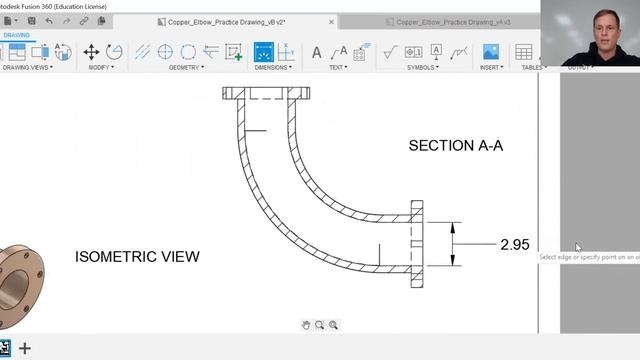640x360 pixels.
Task: Click the clipboard icon beside the link icon
Action: (101, 21)
